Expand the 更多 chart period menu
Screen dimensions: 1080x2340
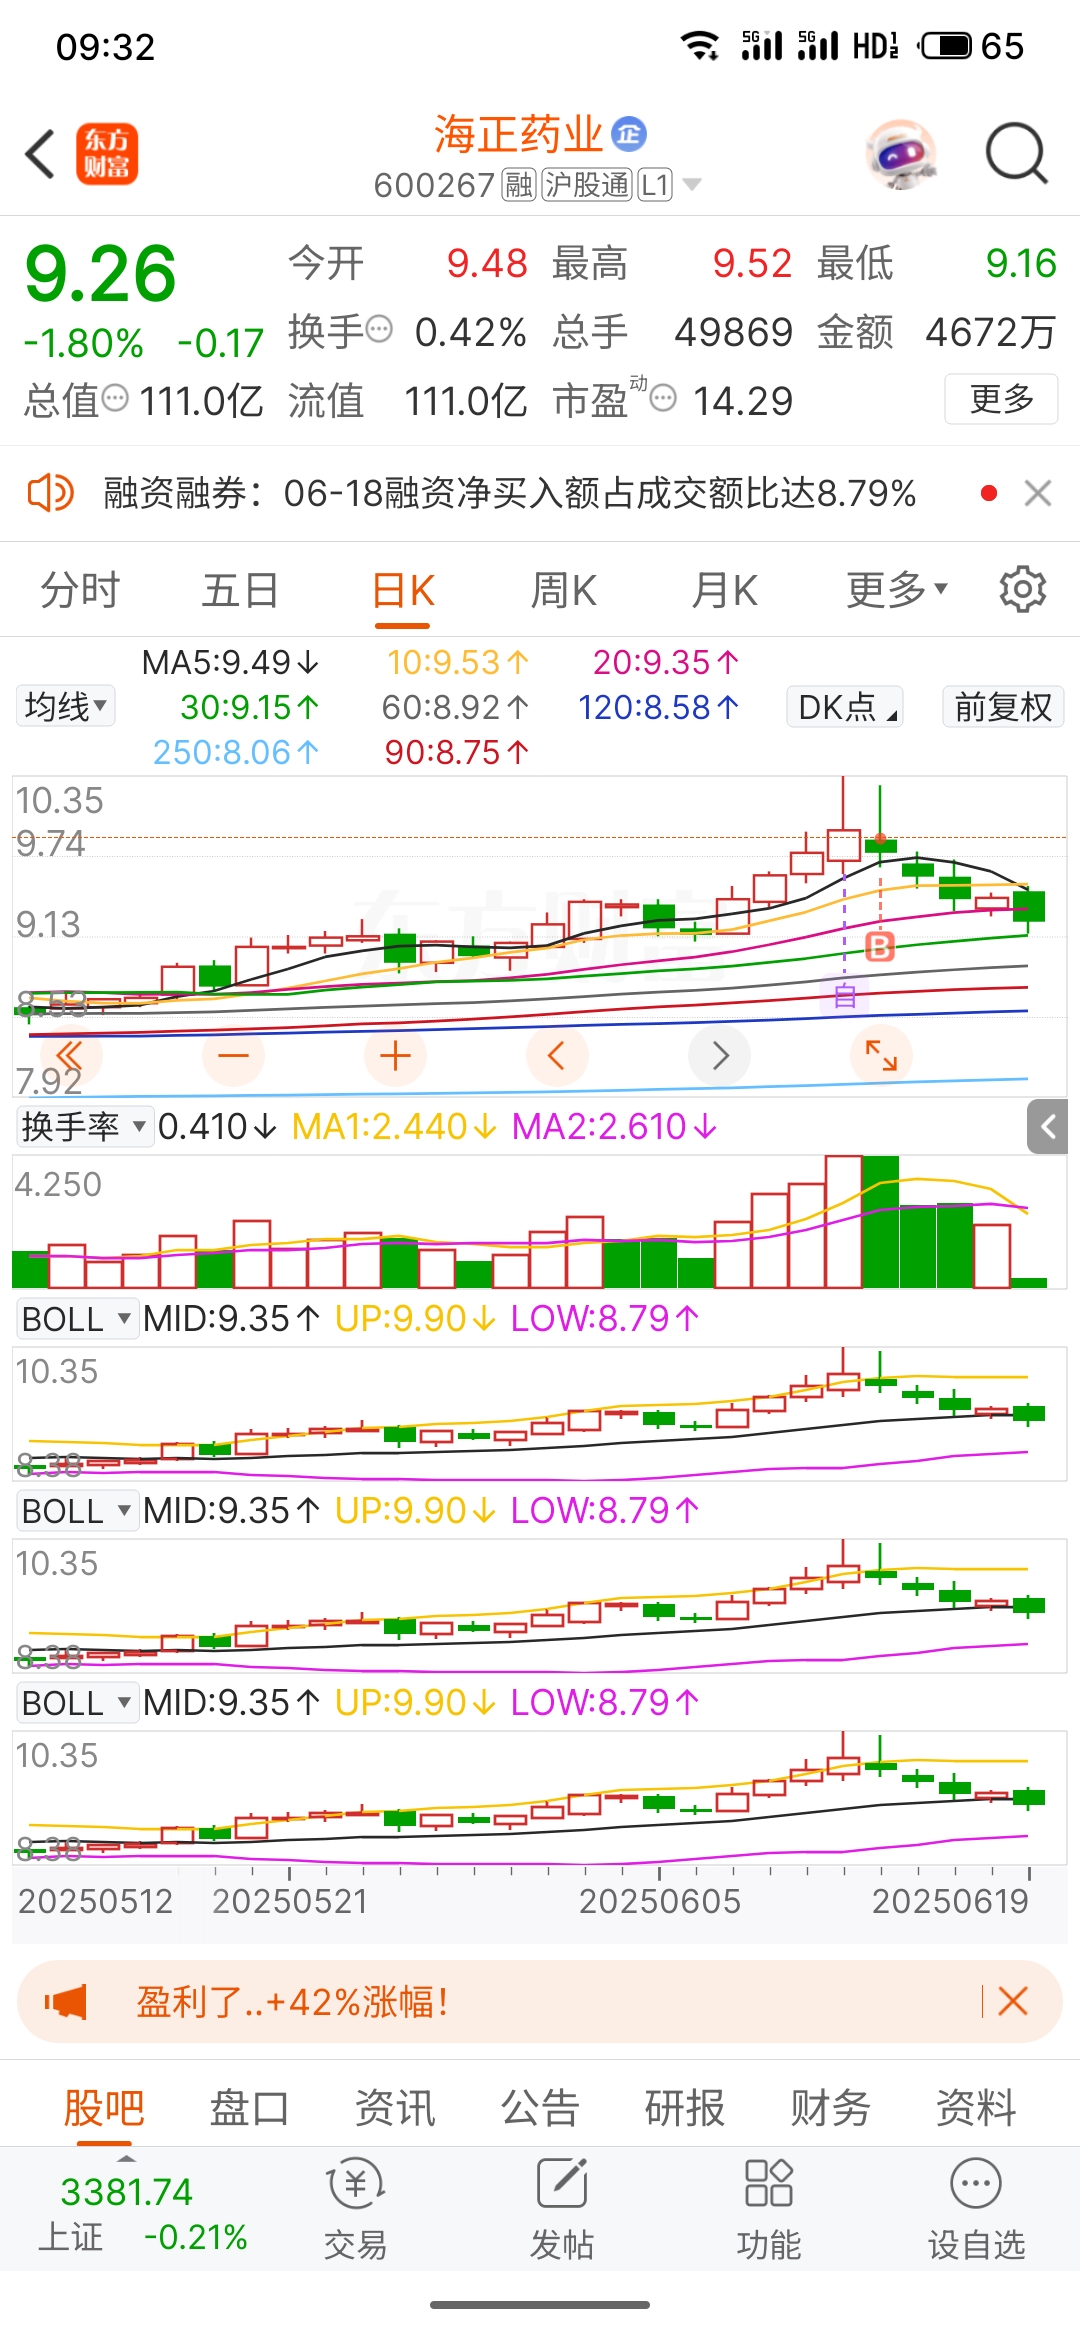(x=897, y=590)
